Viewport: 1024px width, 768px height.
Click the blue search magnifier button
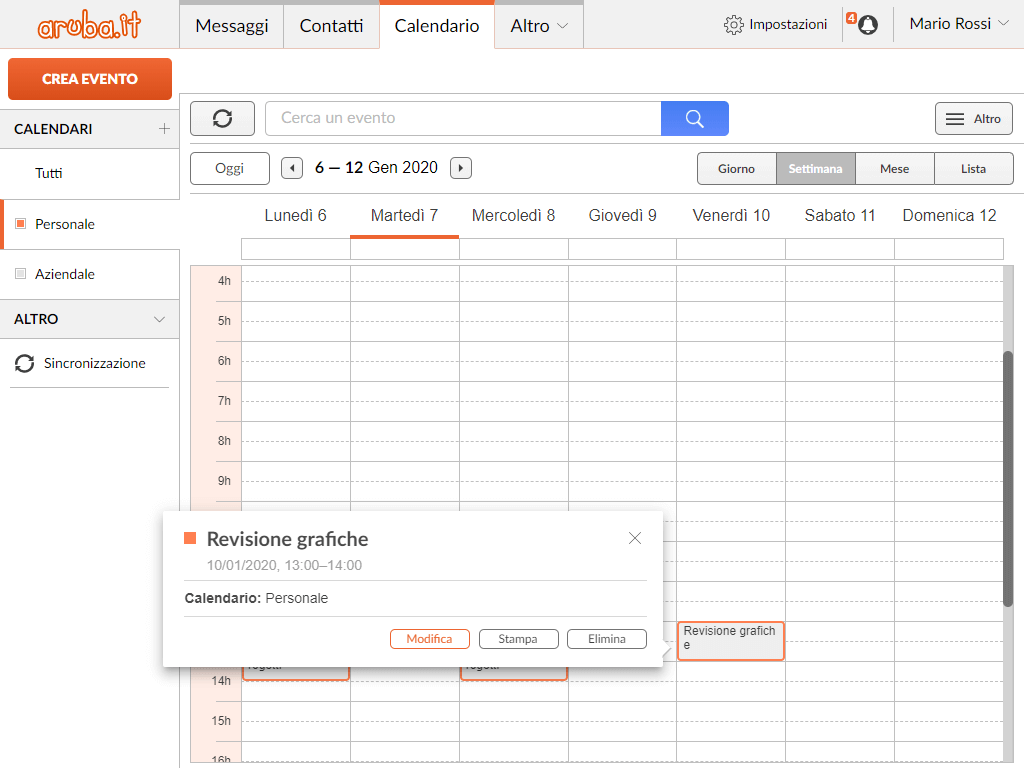click(694, 118)
